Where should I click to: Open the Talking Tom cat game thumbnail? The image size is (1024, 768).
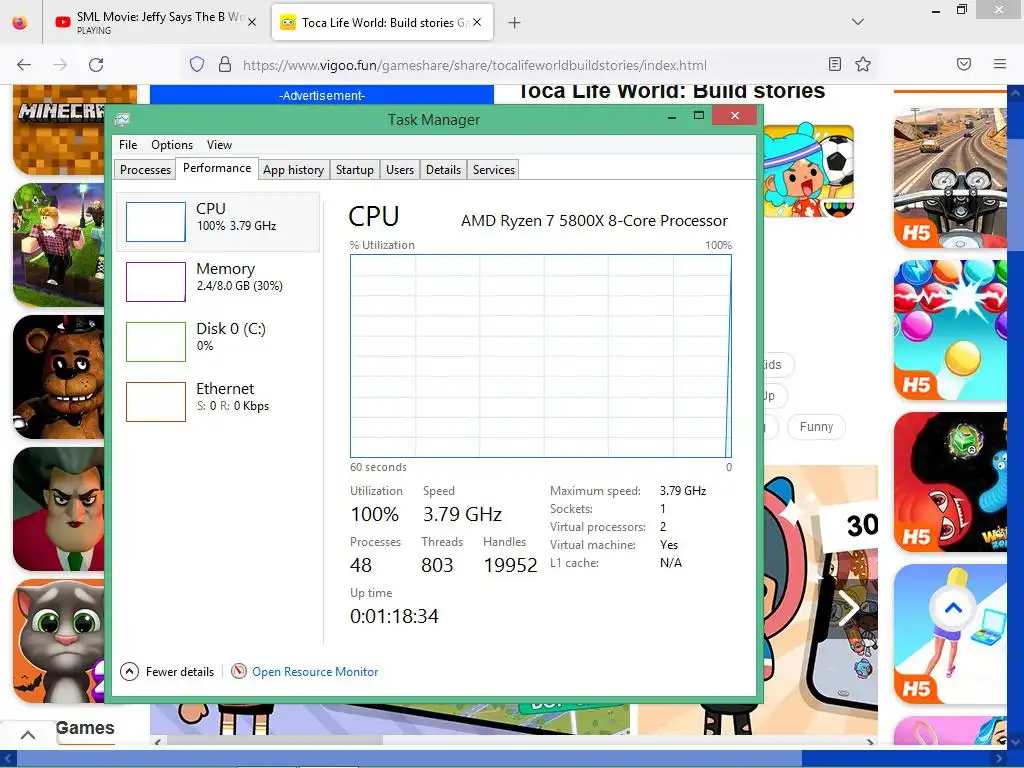coord(59,641)
